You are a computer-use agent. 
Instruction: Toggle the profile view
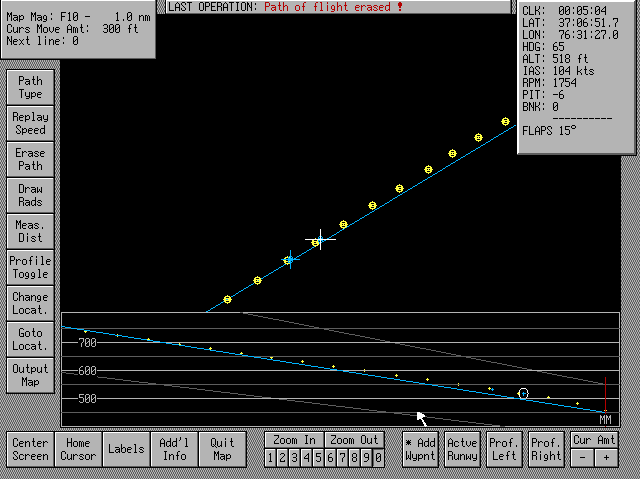tap(30, 267)
